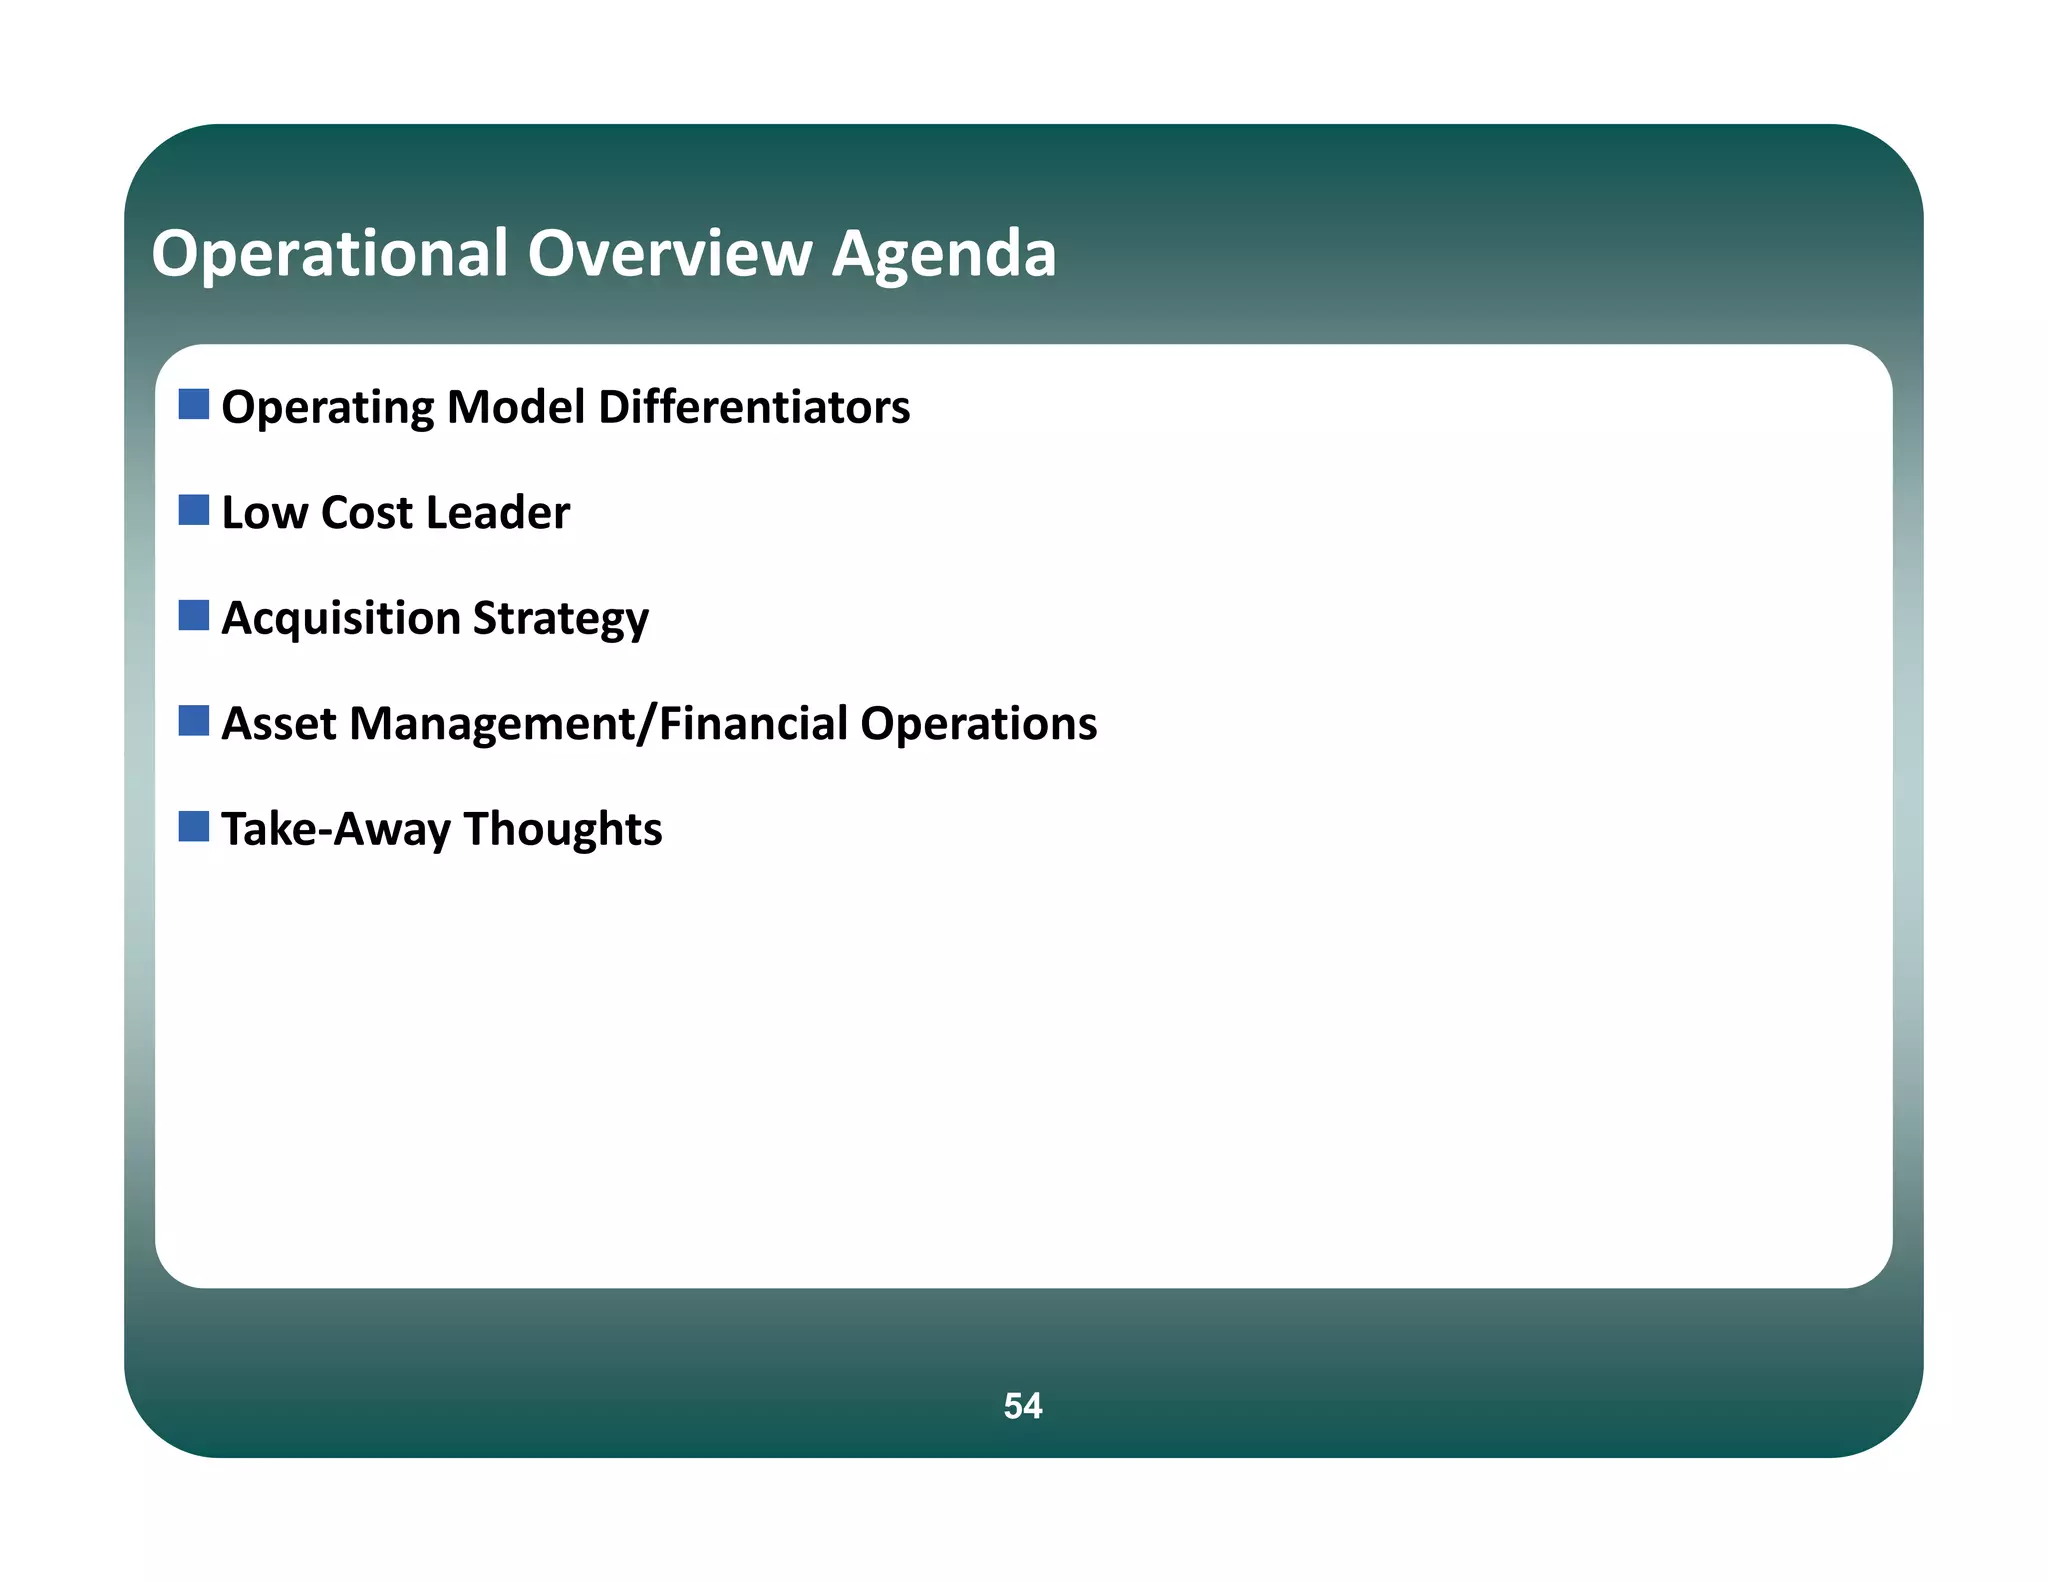
Task: Click the word Thoughts in last bullet
Action: [x=563, y=830]
